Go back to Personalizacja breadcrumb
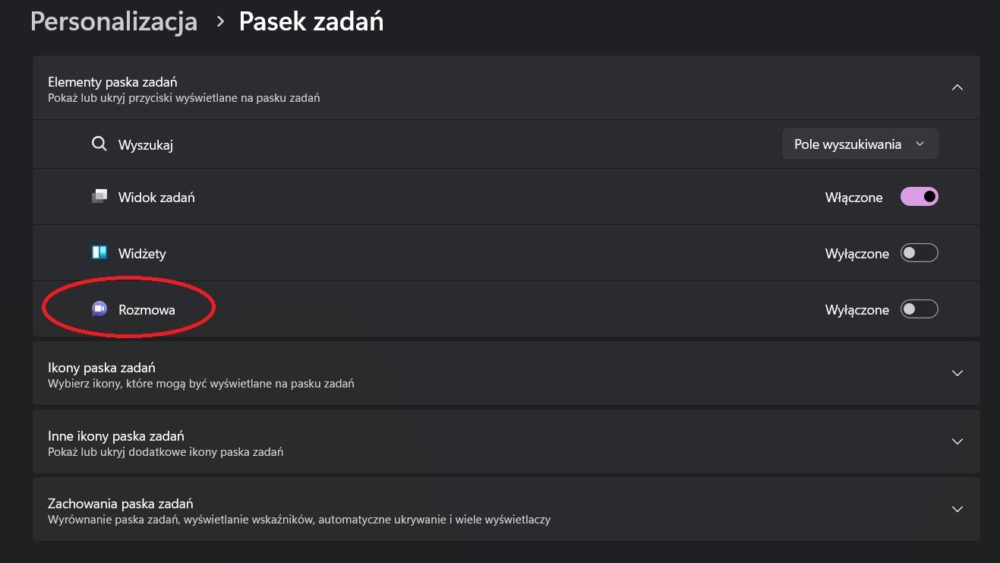Screen dimensions: 1000x563 click(x=114, y=22)
